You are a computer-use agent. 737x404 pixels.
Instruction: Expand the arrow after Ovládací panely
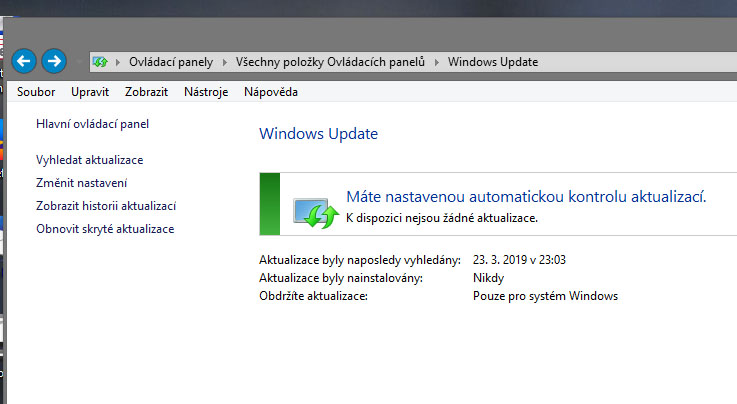coord(225,62)
